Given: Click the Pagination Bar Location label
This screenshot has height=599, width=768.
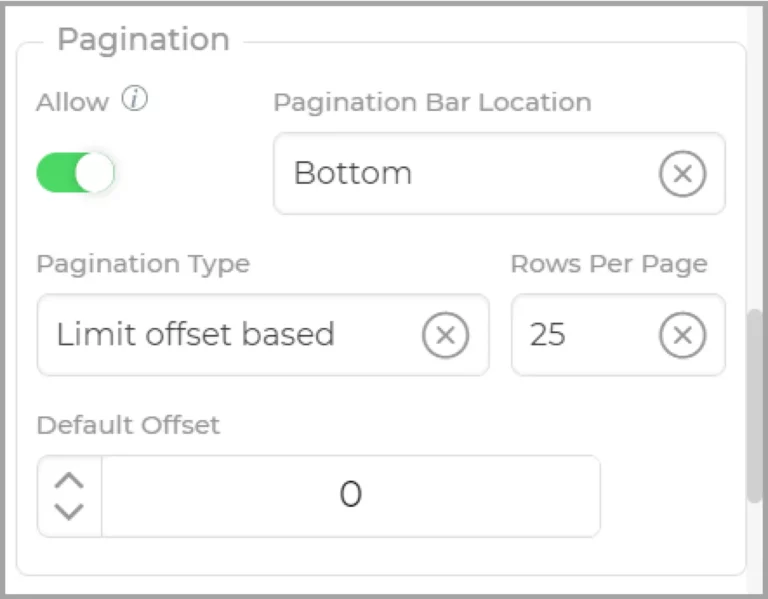Looking at the screenshot, I should click(432, 102).
